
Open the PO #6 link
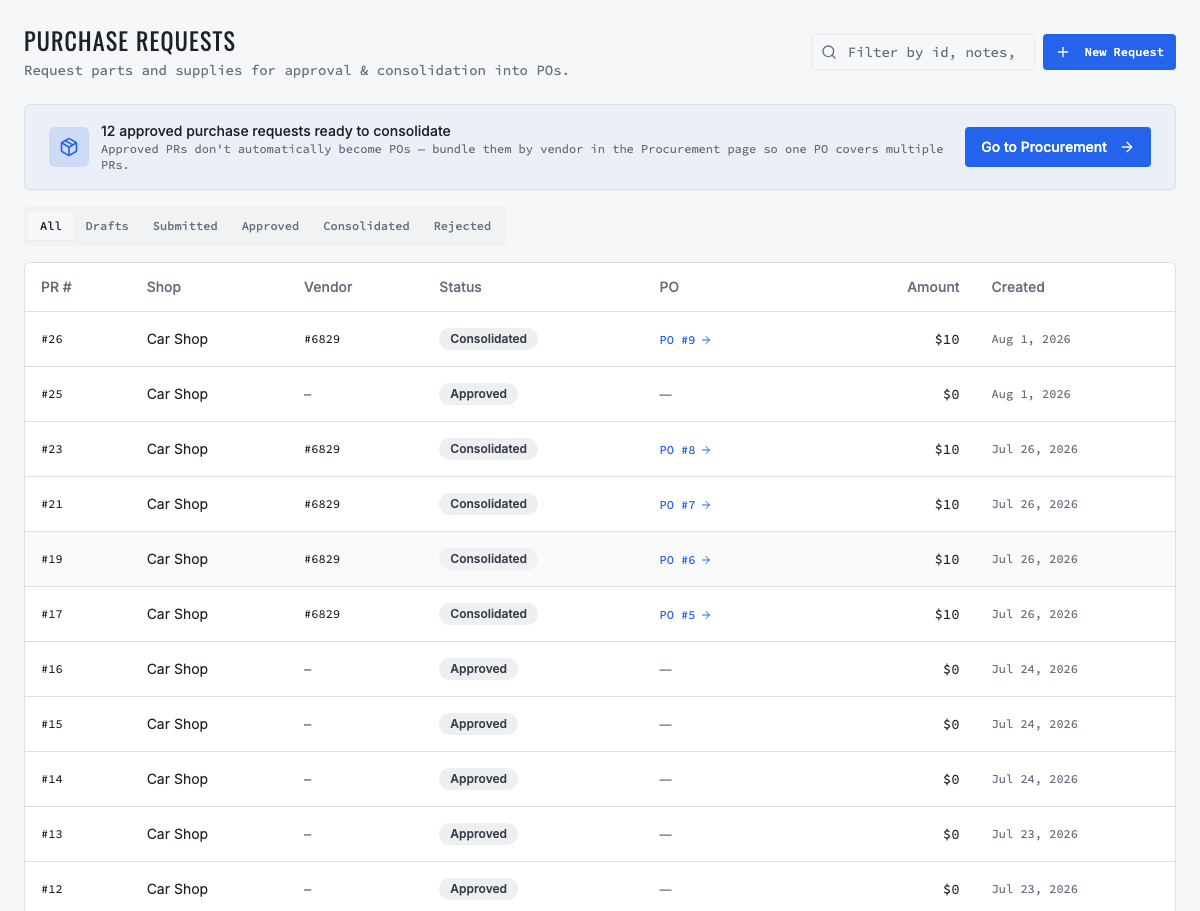(685, 560)
